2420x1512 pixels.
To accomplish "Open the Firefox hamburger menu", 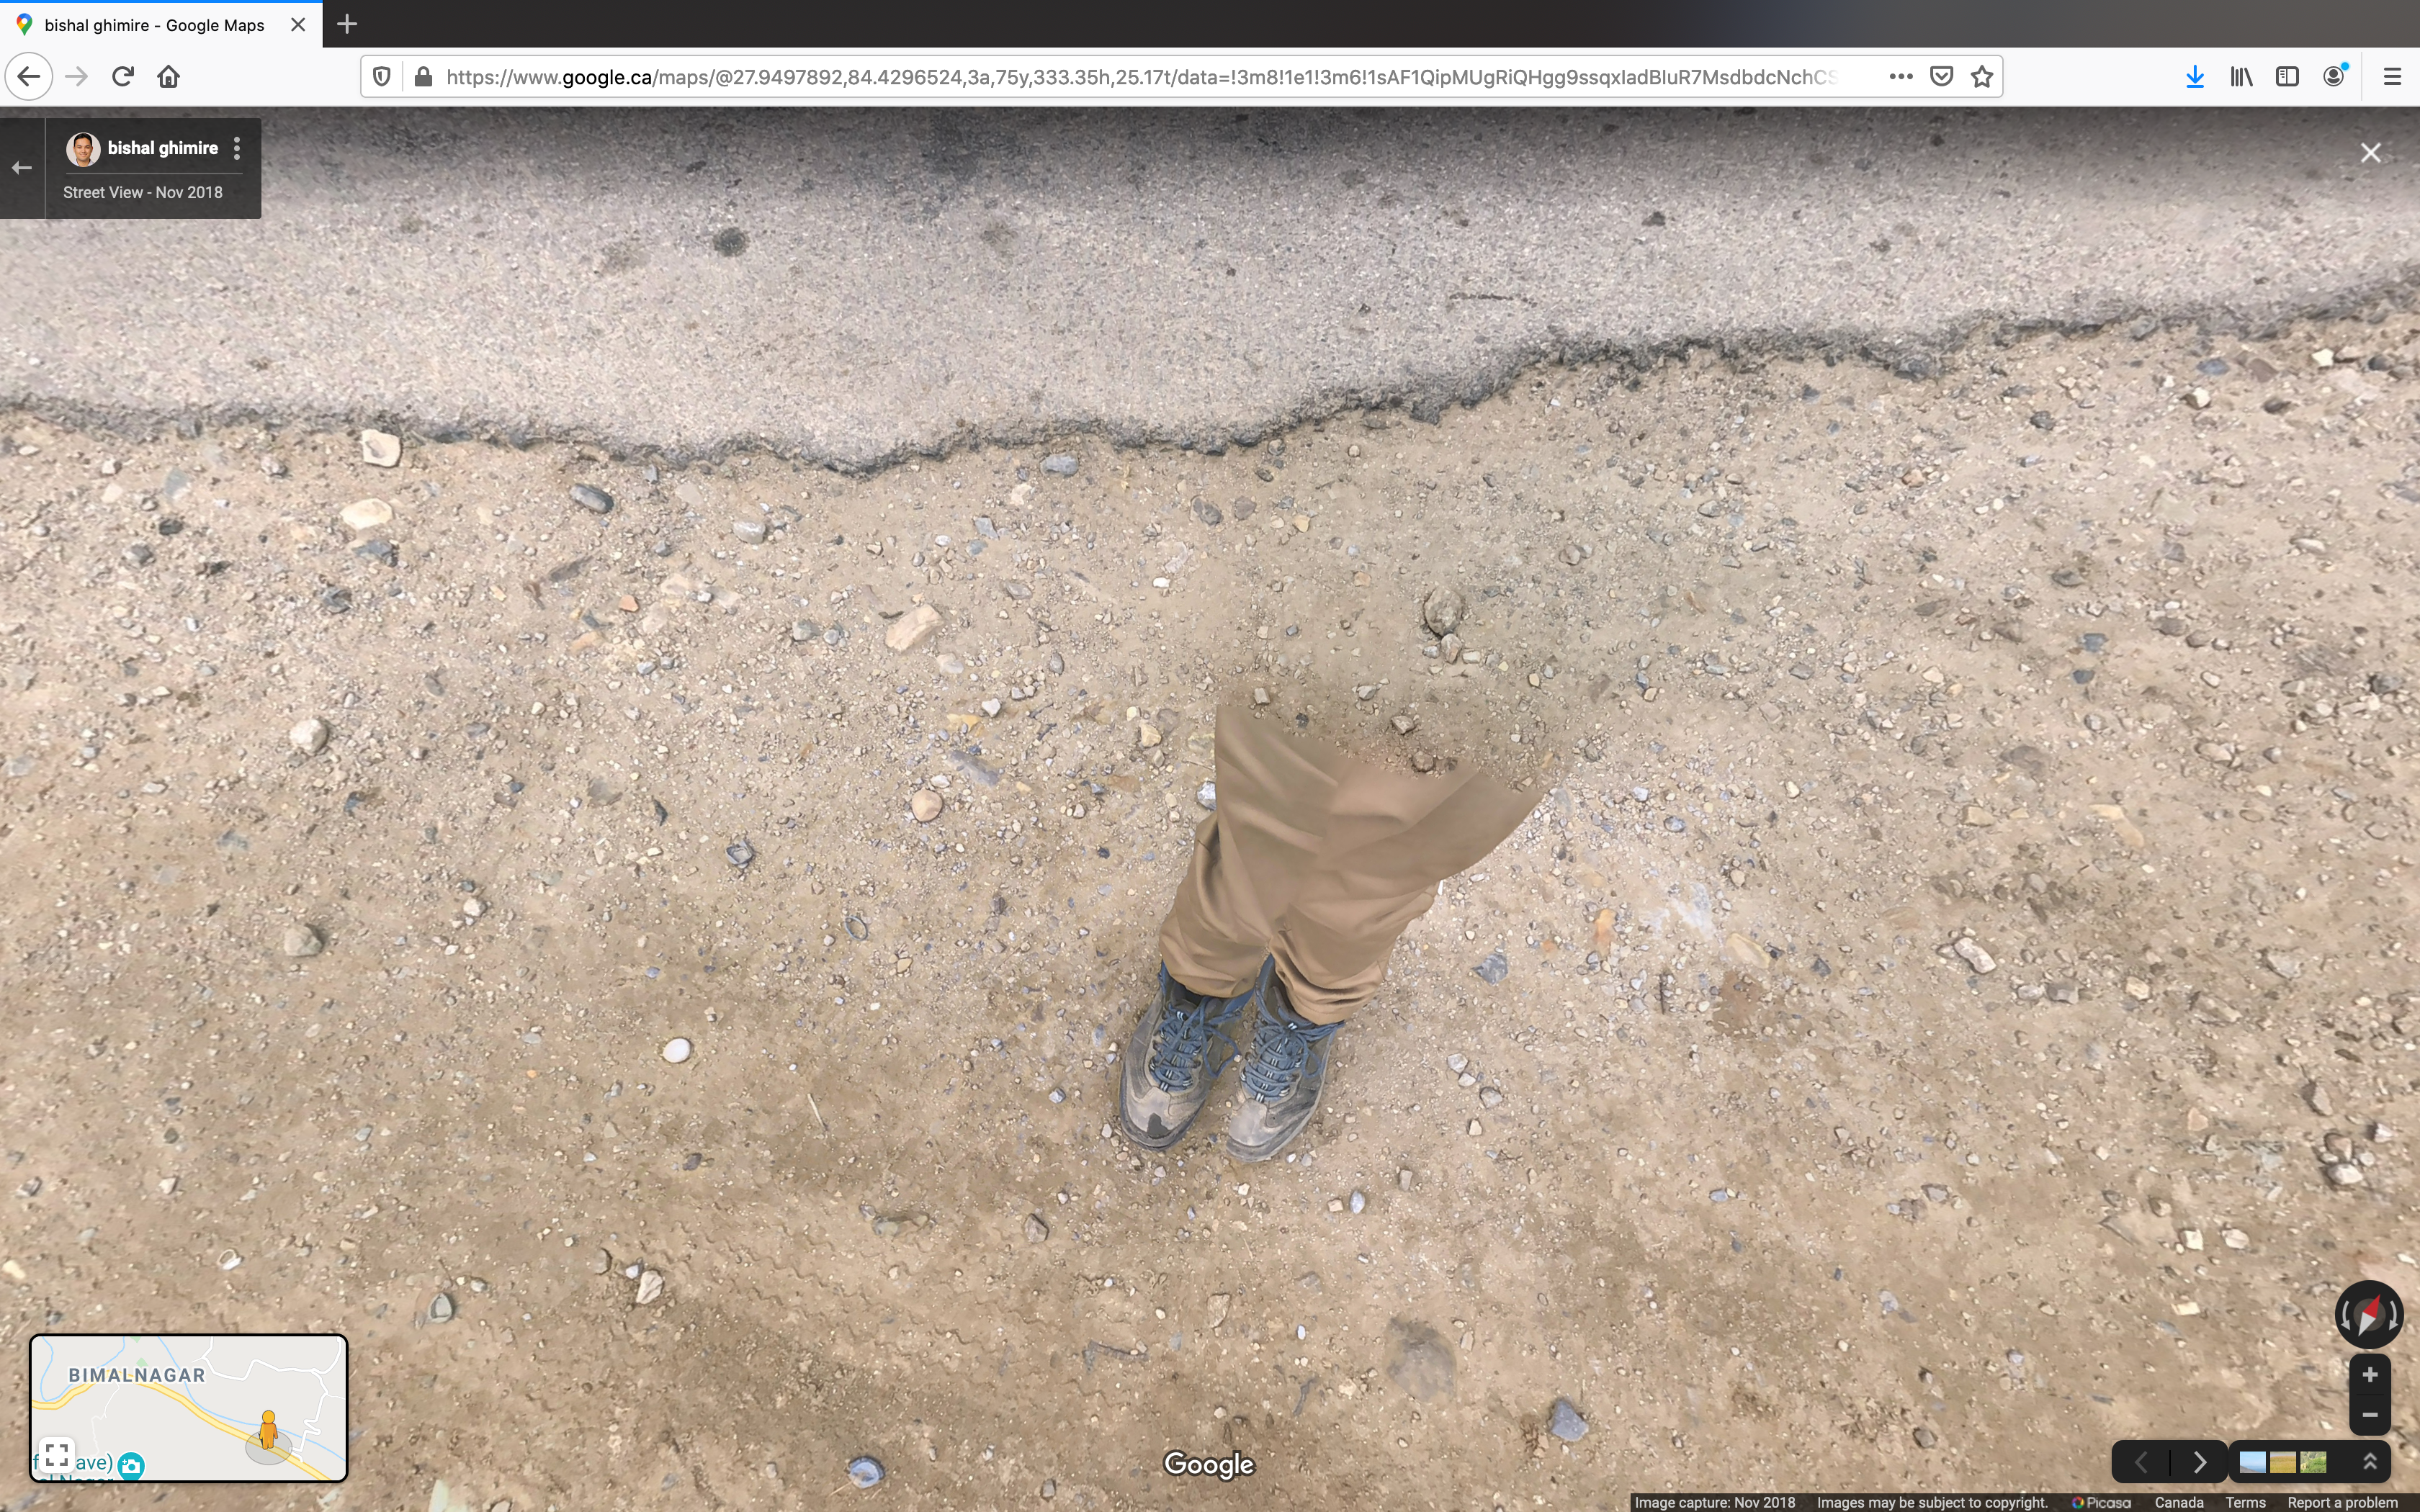I will (2392, 77).
